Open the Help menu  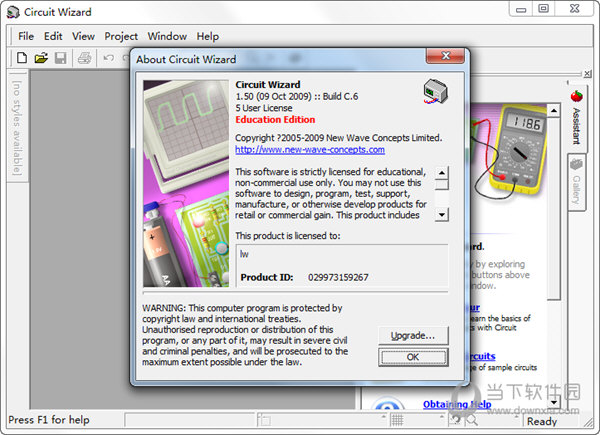208,36
